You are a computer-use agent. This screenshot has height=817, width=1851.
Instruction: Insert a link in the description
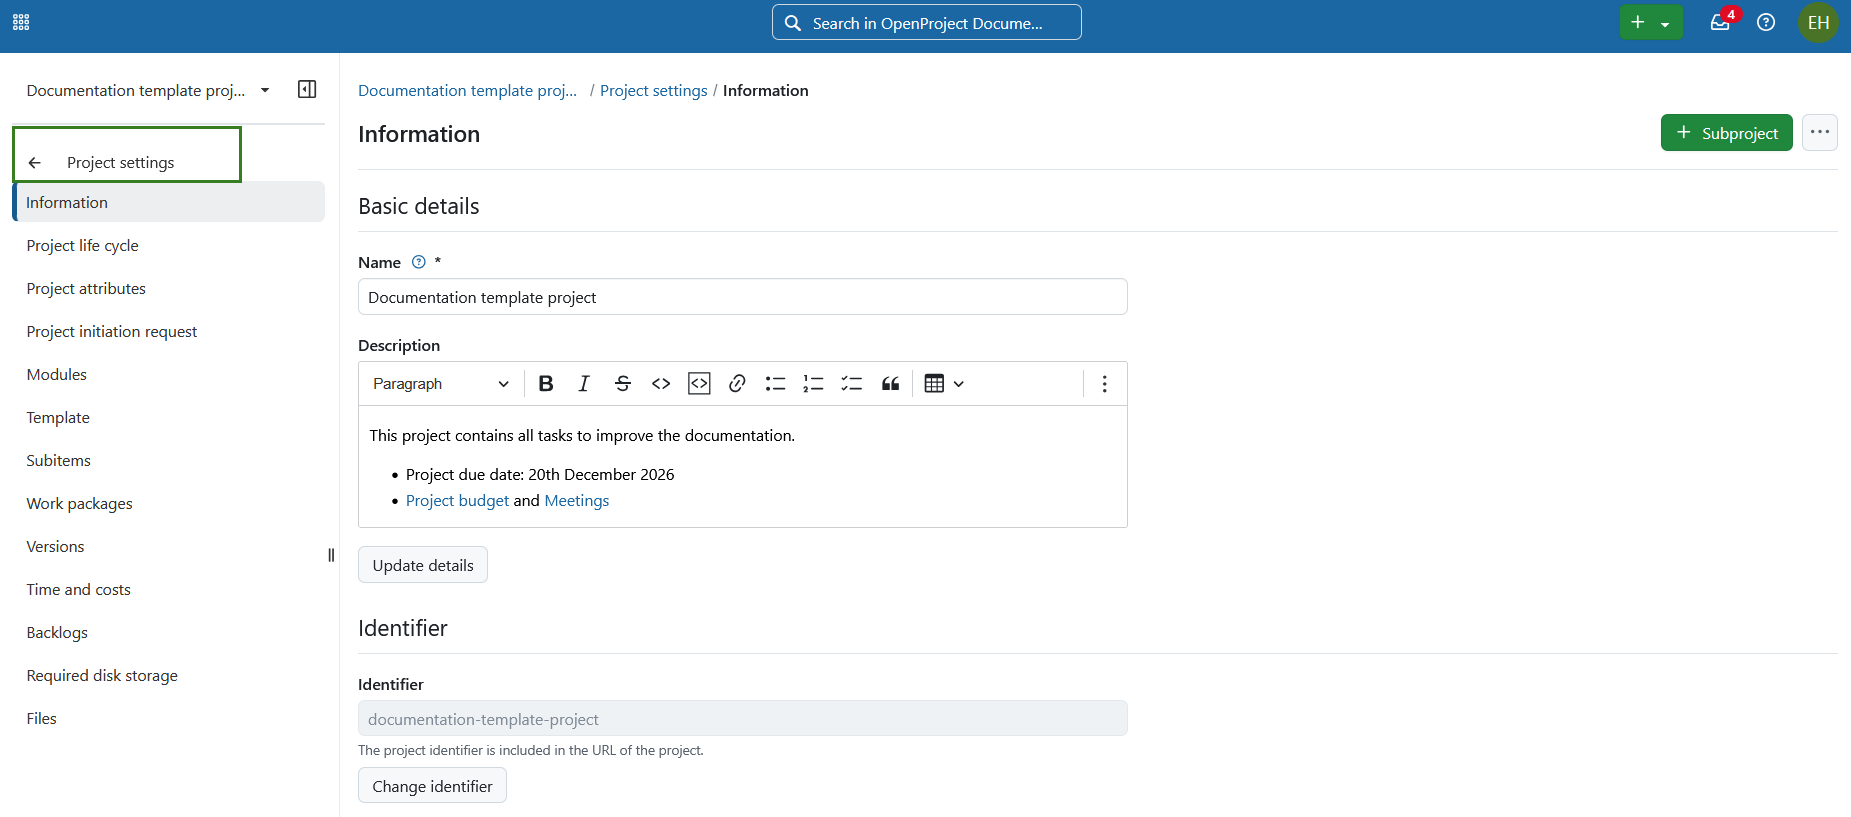(x=737, y=383)
